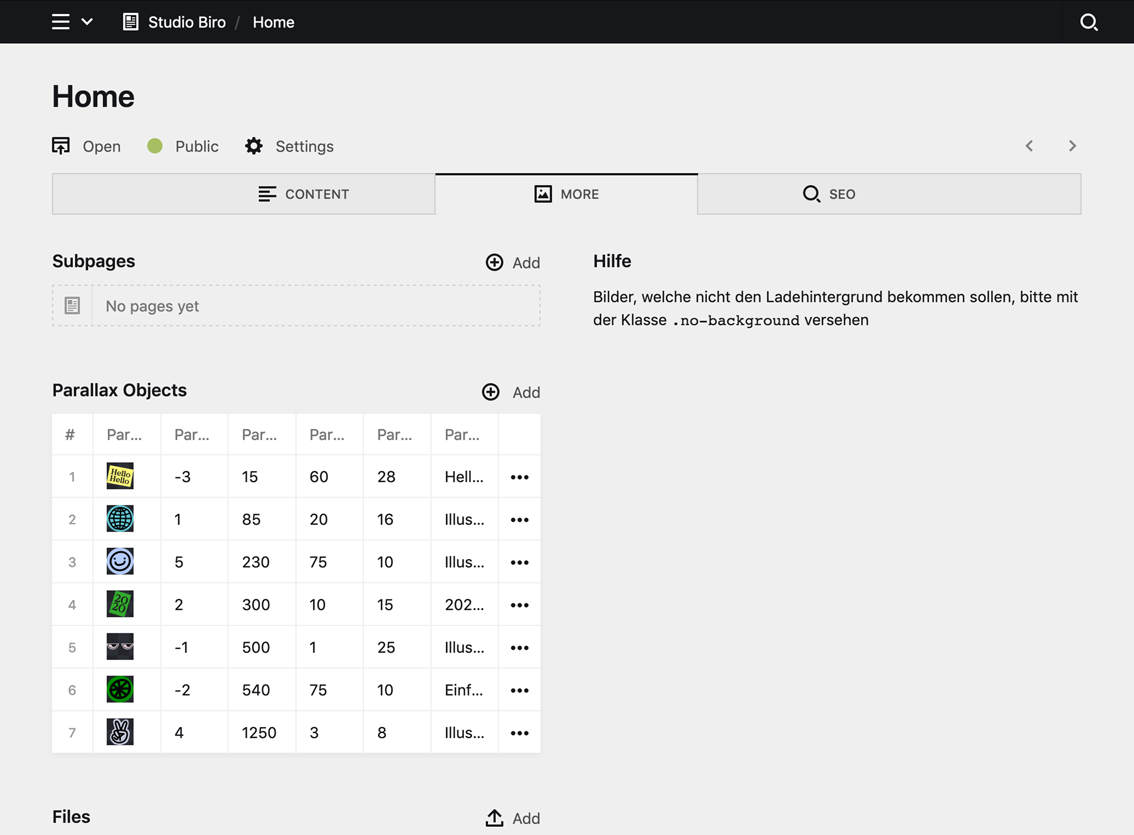
Task: Select Home in the breadcrumb
Action: 272,21
